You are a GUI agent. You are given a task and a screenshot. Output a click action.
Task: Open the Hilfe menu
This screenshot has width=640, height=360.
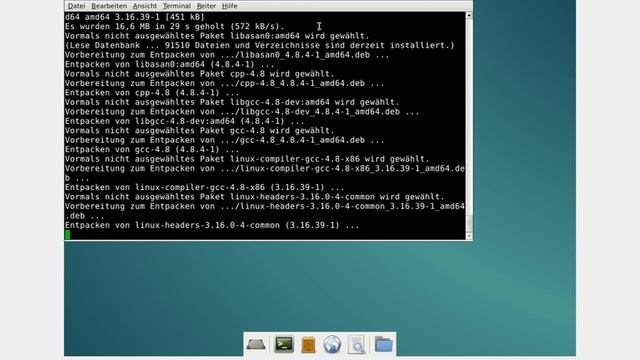pos(229,6)
